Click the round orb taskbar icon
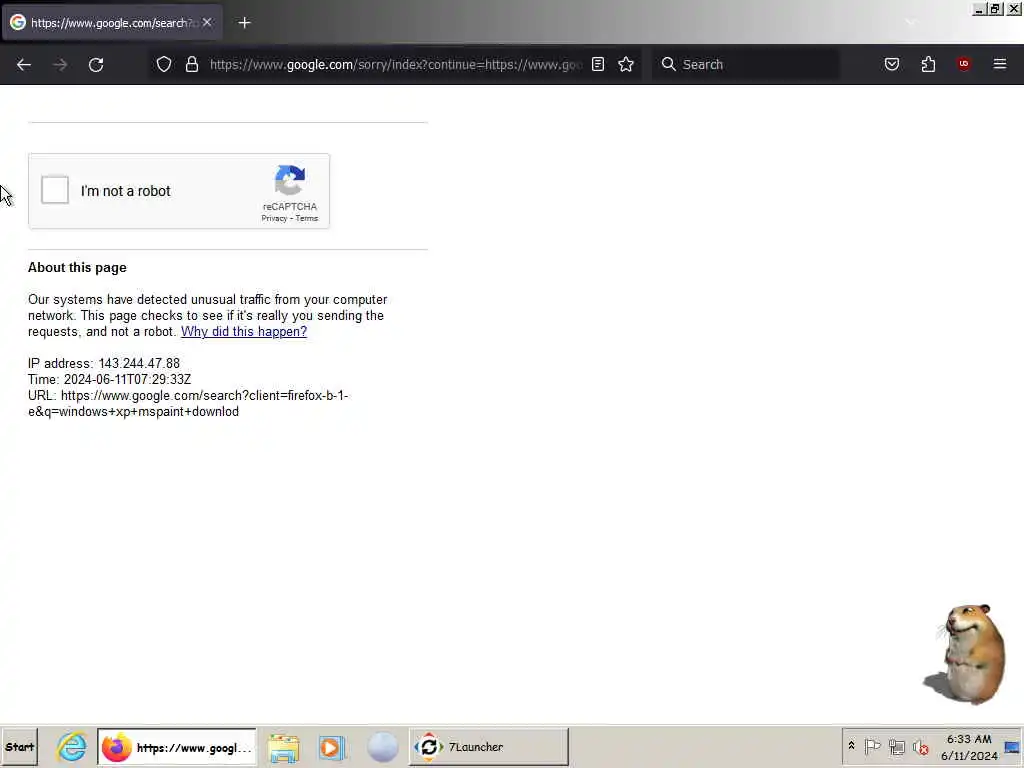This screenshot has width=1024, height=768. [x=383, y=747]
